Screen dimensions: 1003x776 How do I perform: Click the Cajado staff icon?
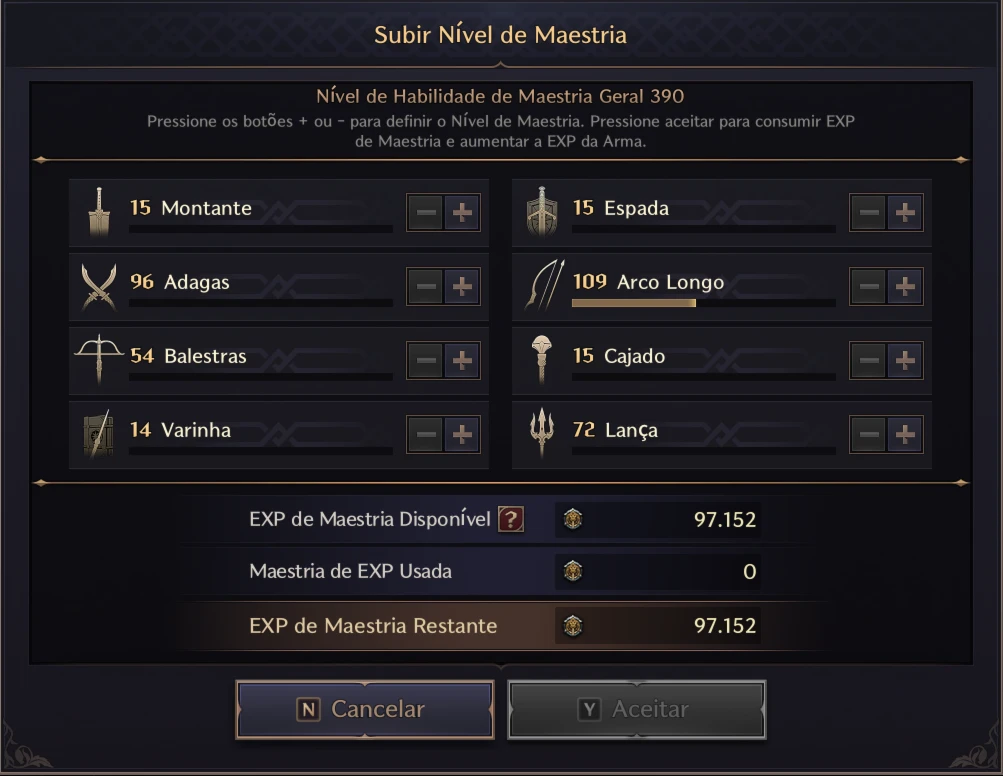pos(541,359)
